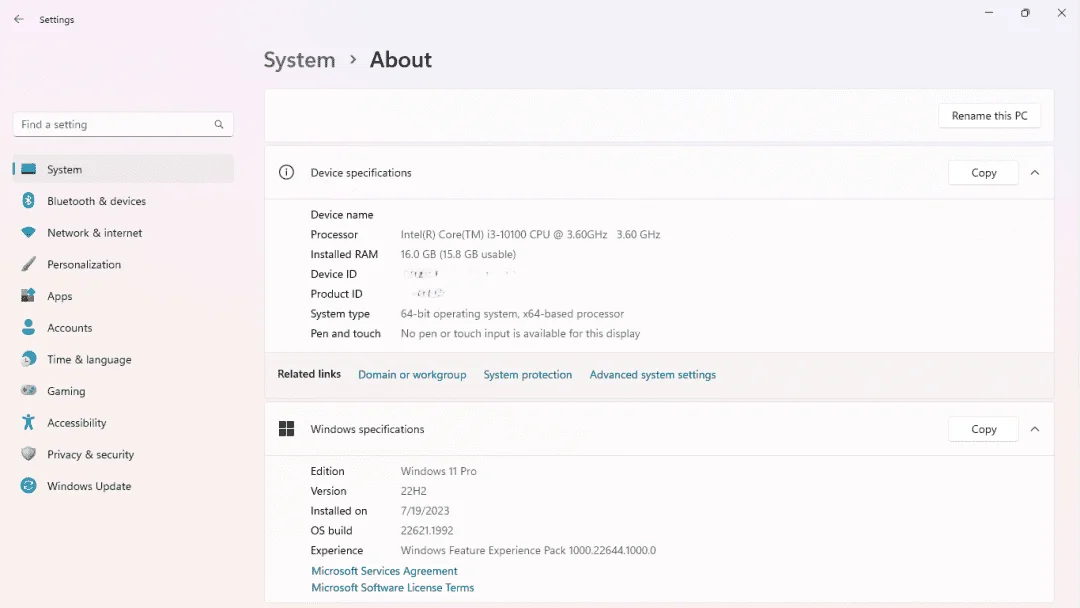Click the 7/19/2023 installed date
Viewport: 1080px width, 608px height.
(424, 511)
